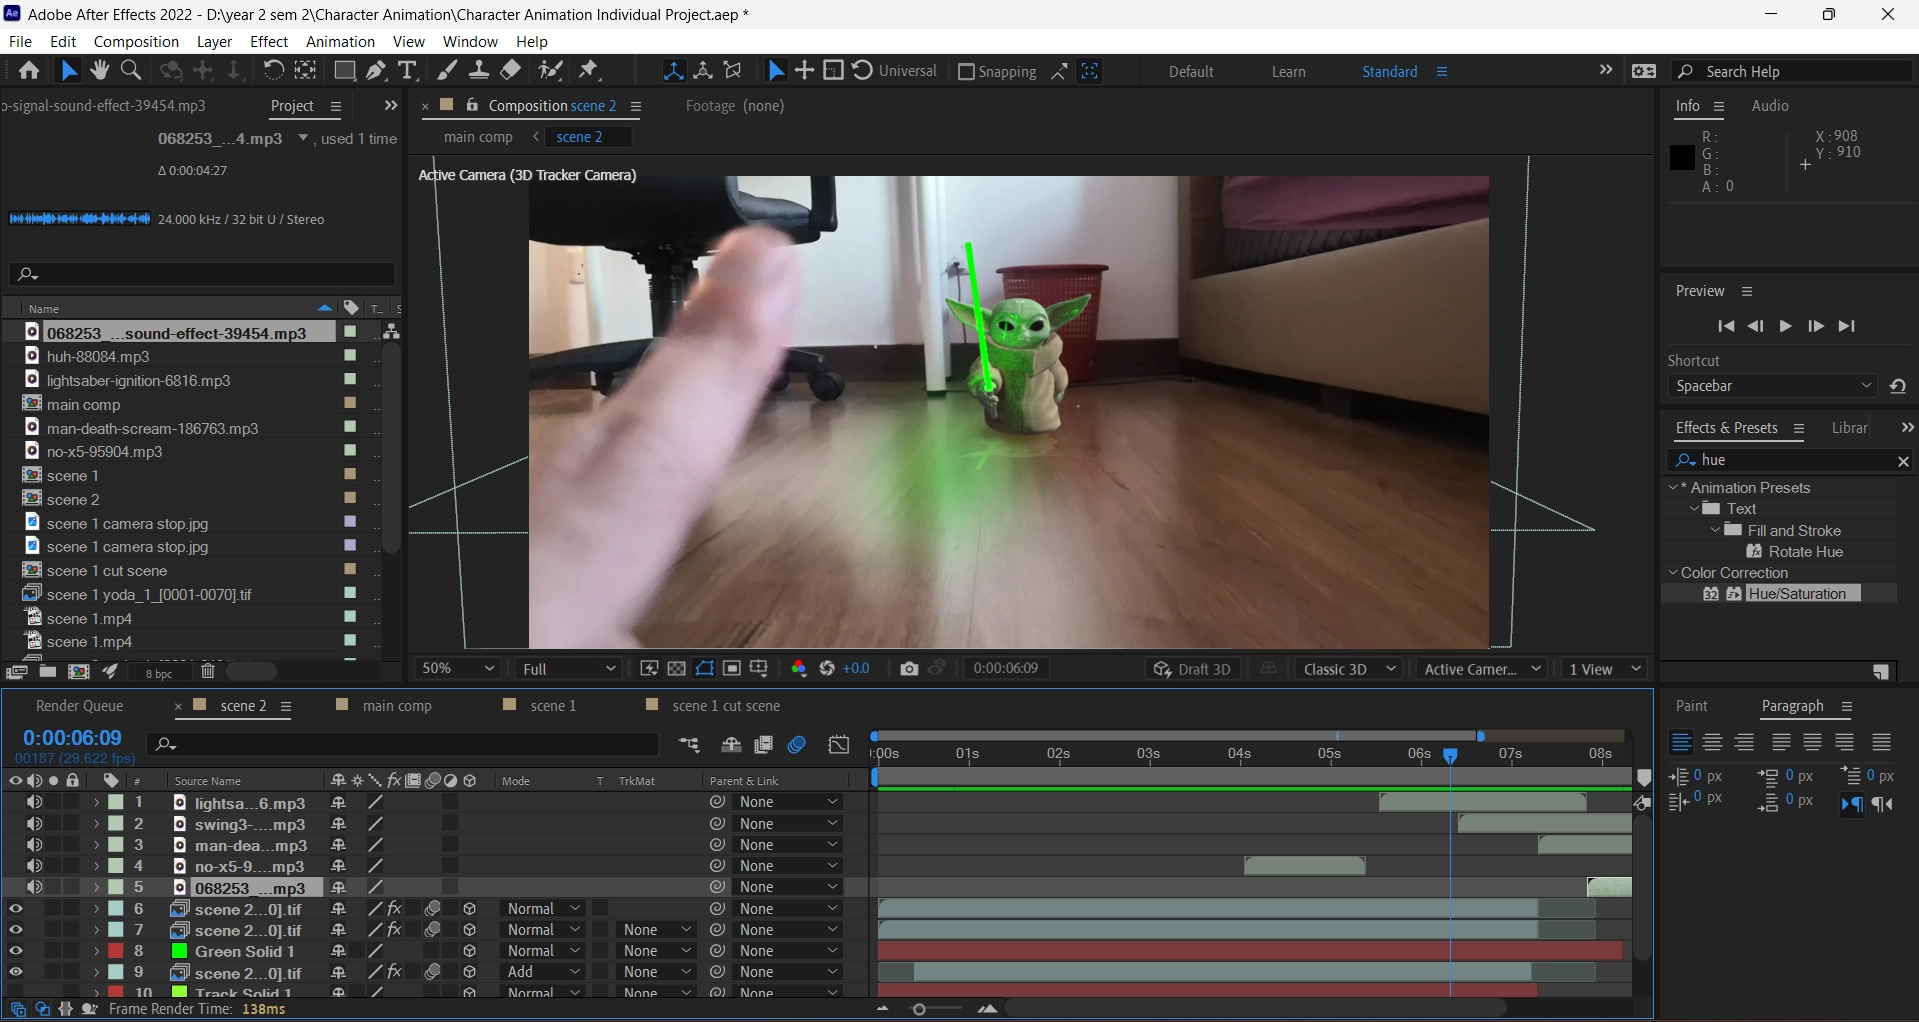Enable the Snapping checkbox

[x=966, y=72]
